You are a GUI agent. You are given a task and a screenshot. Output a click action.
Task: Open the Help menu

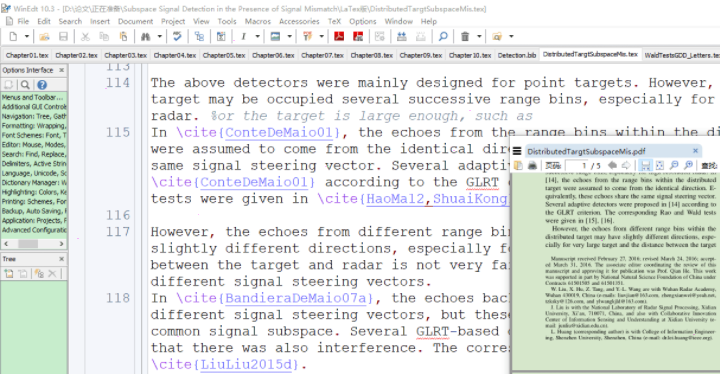pos(429,21)
